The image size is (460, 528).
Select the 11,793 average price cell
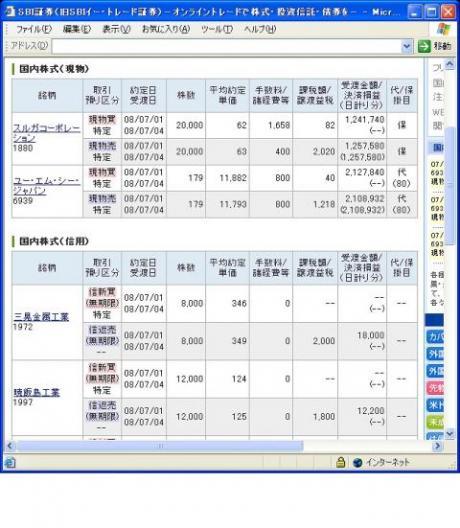(x=227, y=204)
